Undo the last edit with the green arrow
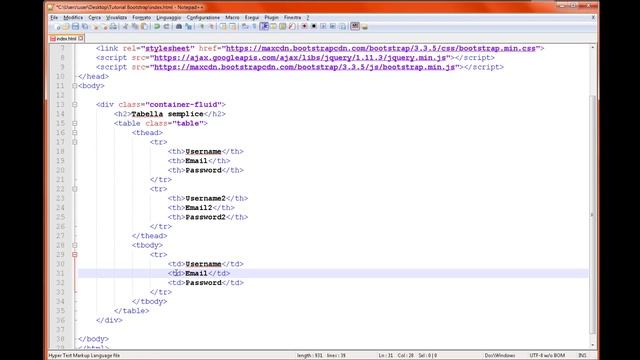Viewport: 640px width, 360px height. coord(157,27)
